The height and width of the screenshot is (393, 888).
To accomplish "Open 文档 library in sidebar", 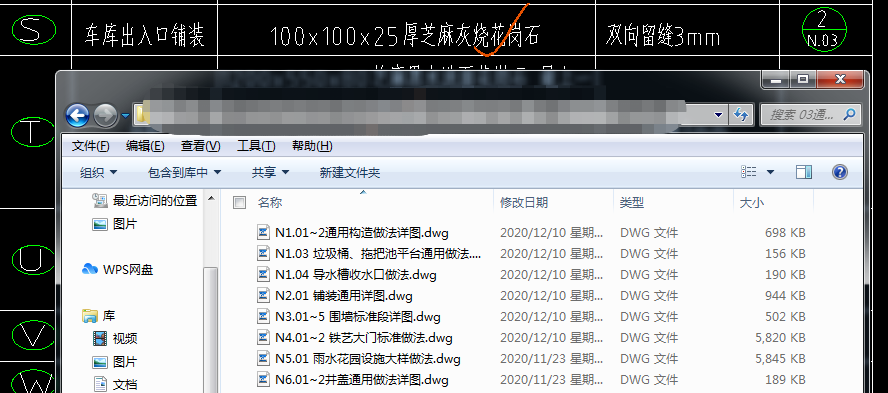I will [x=115, y=385].
